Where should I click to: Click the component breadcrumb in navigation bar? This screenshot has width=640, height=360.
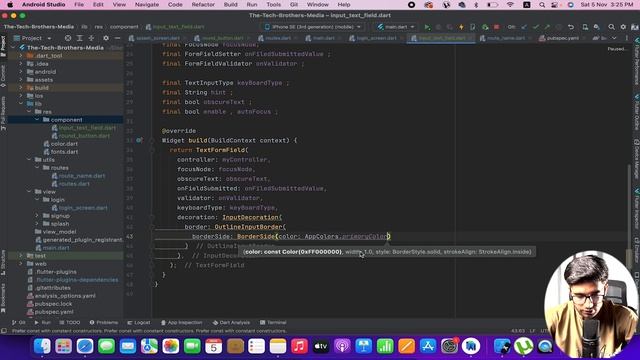coord(124,27)
